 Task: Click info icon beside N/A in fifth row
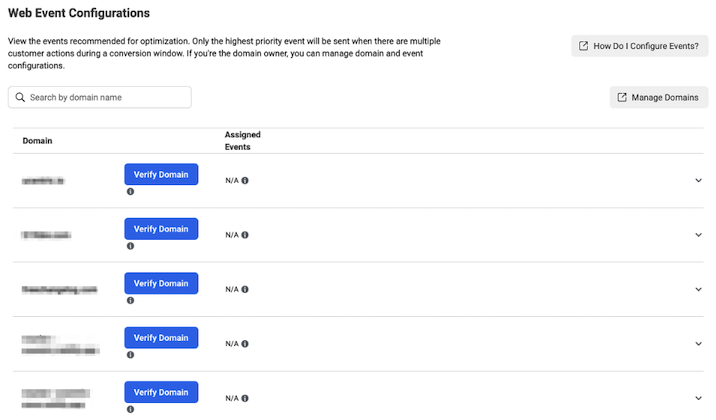[x=245, y=398]
